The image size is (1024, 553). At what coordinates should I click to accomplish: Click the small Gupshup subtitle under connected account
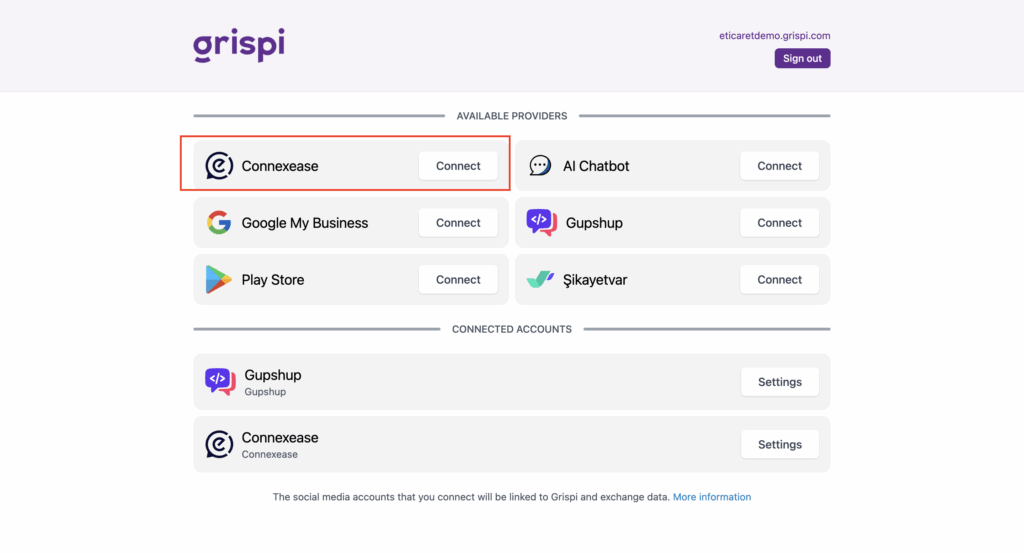click(x=265, y=392)
